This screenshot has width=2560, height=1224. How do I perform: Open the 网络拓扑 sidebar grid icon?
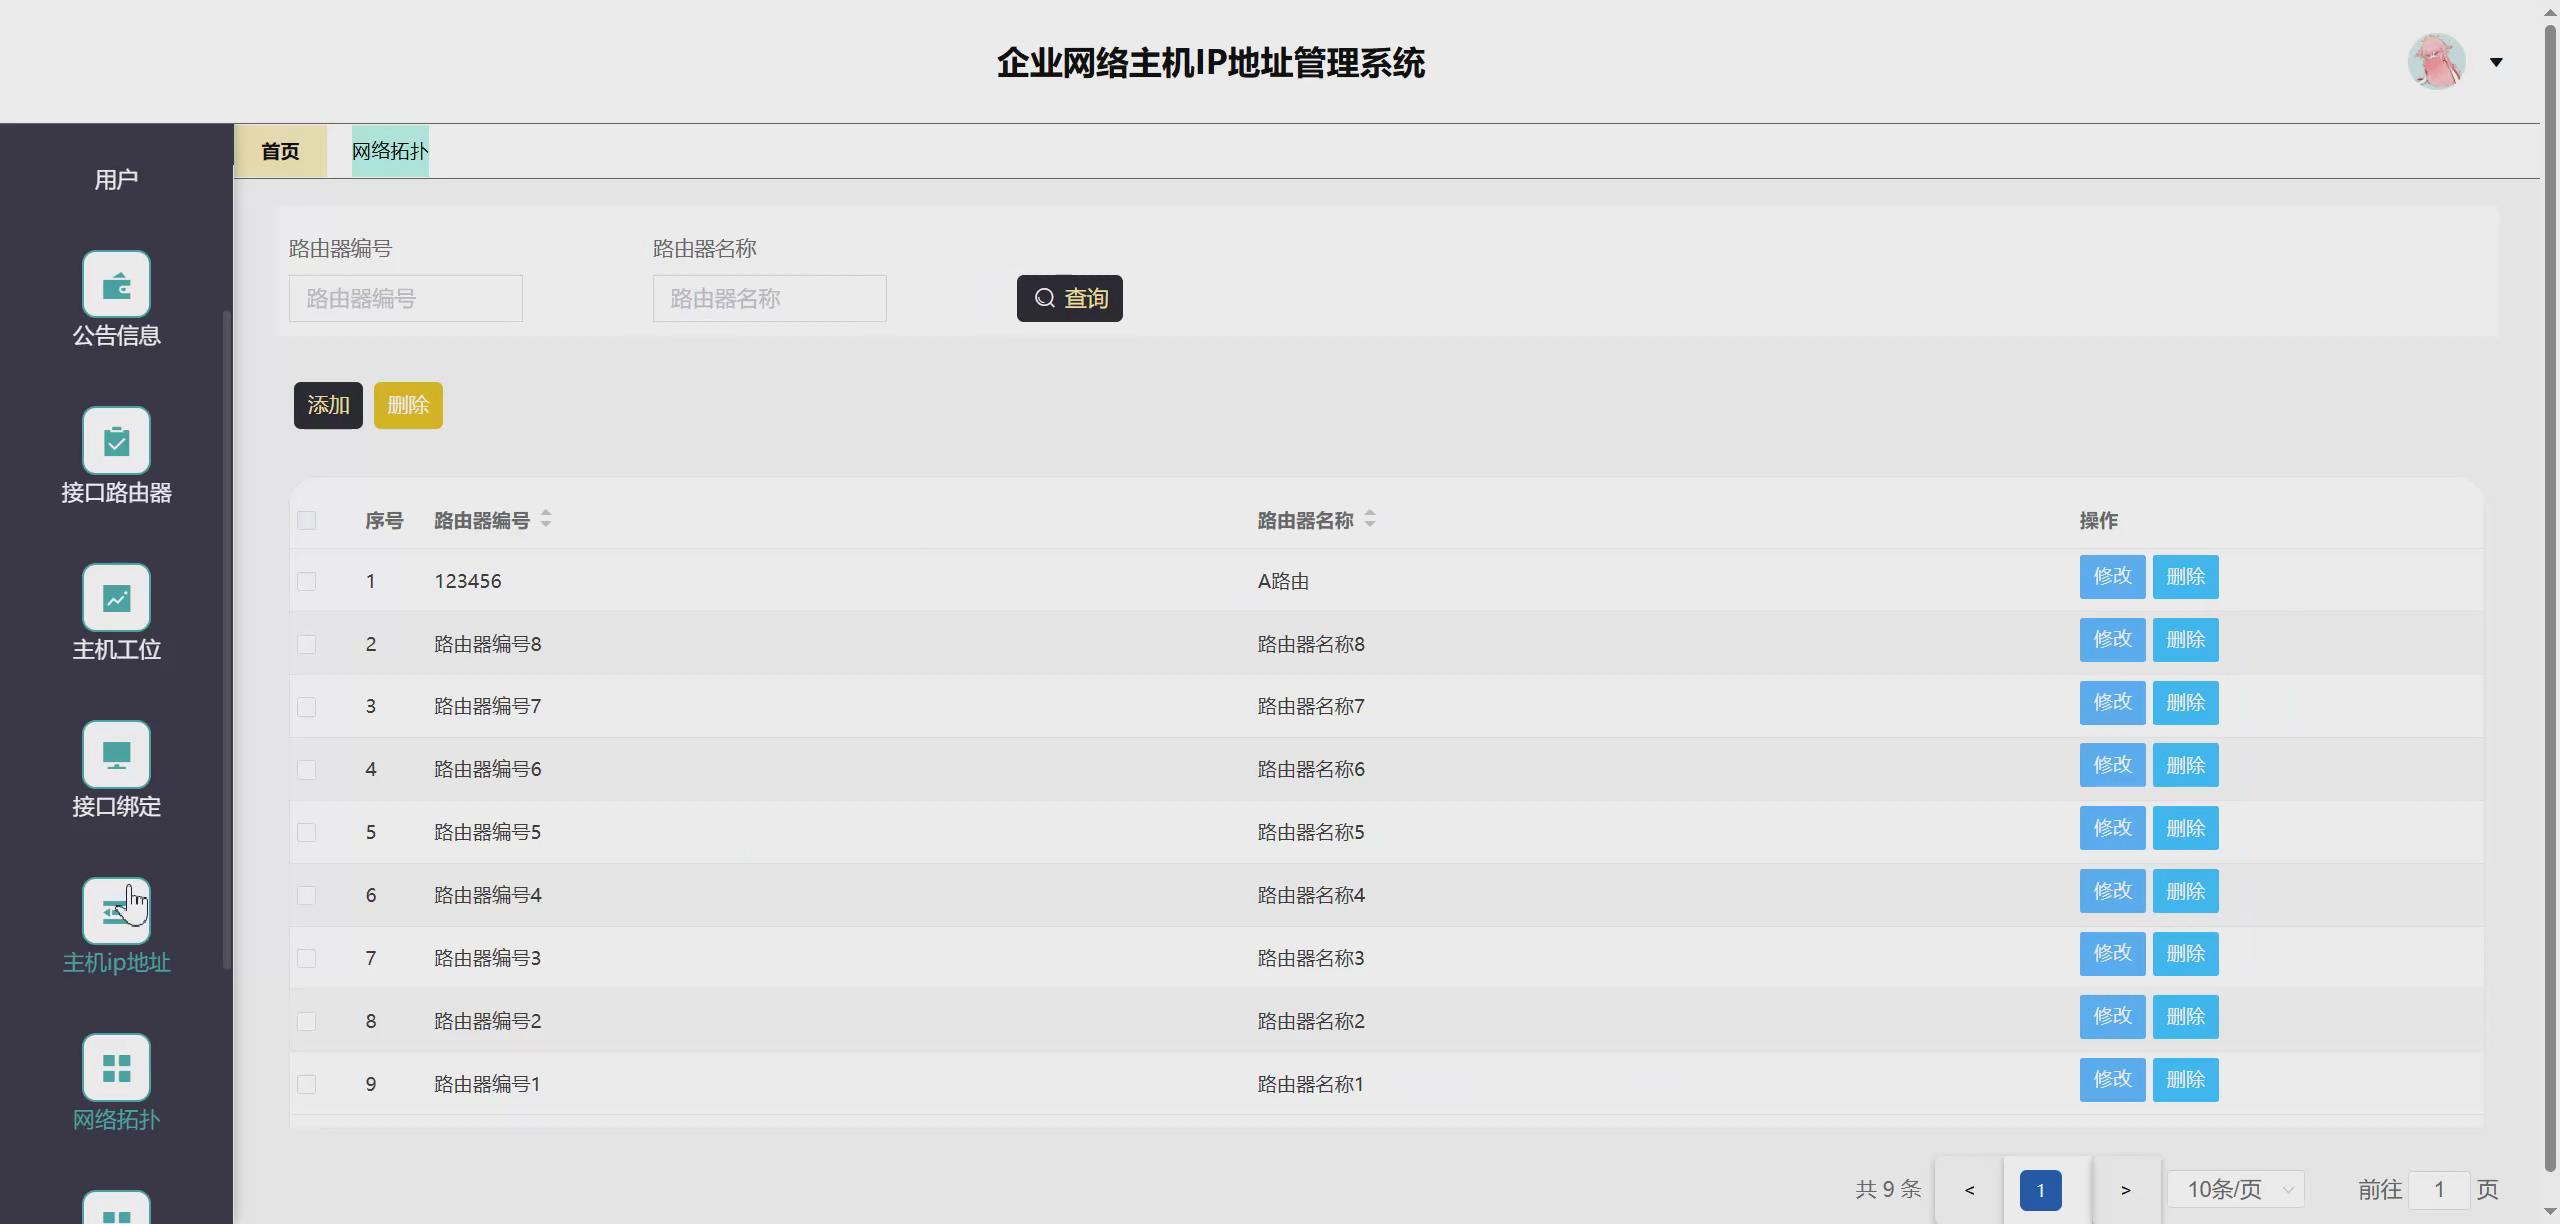116,1068
